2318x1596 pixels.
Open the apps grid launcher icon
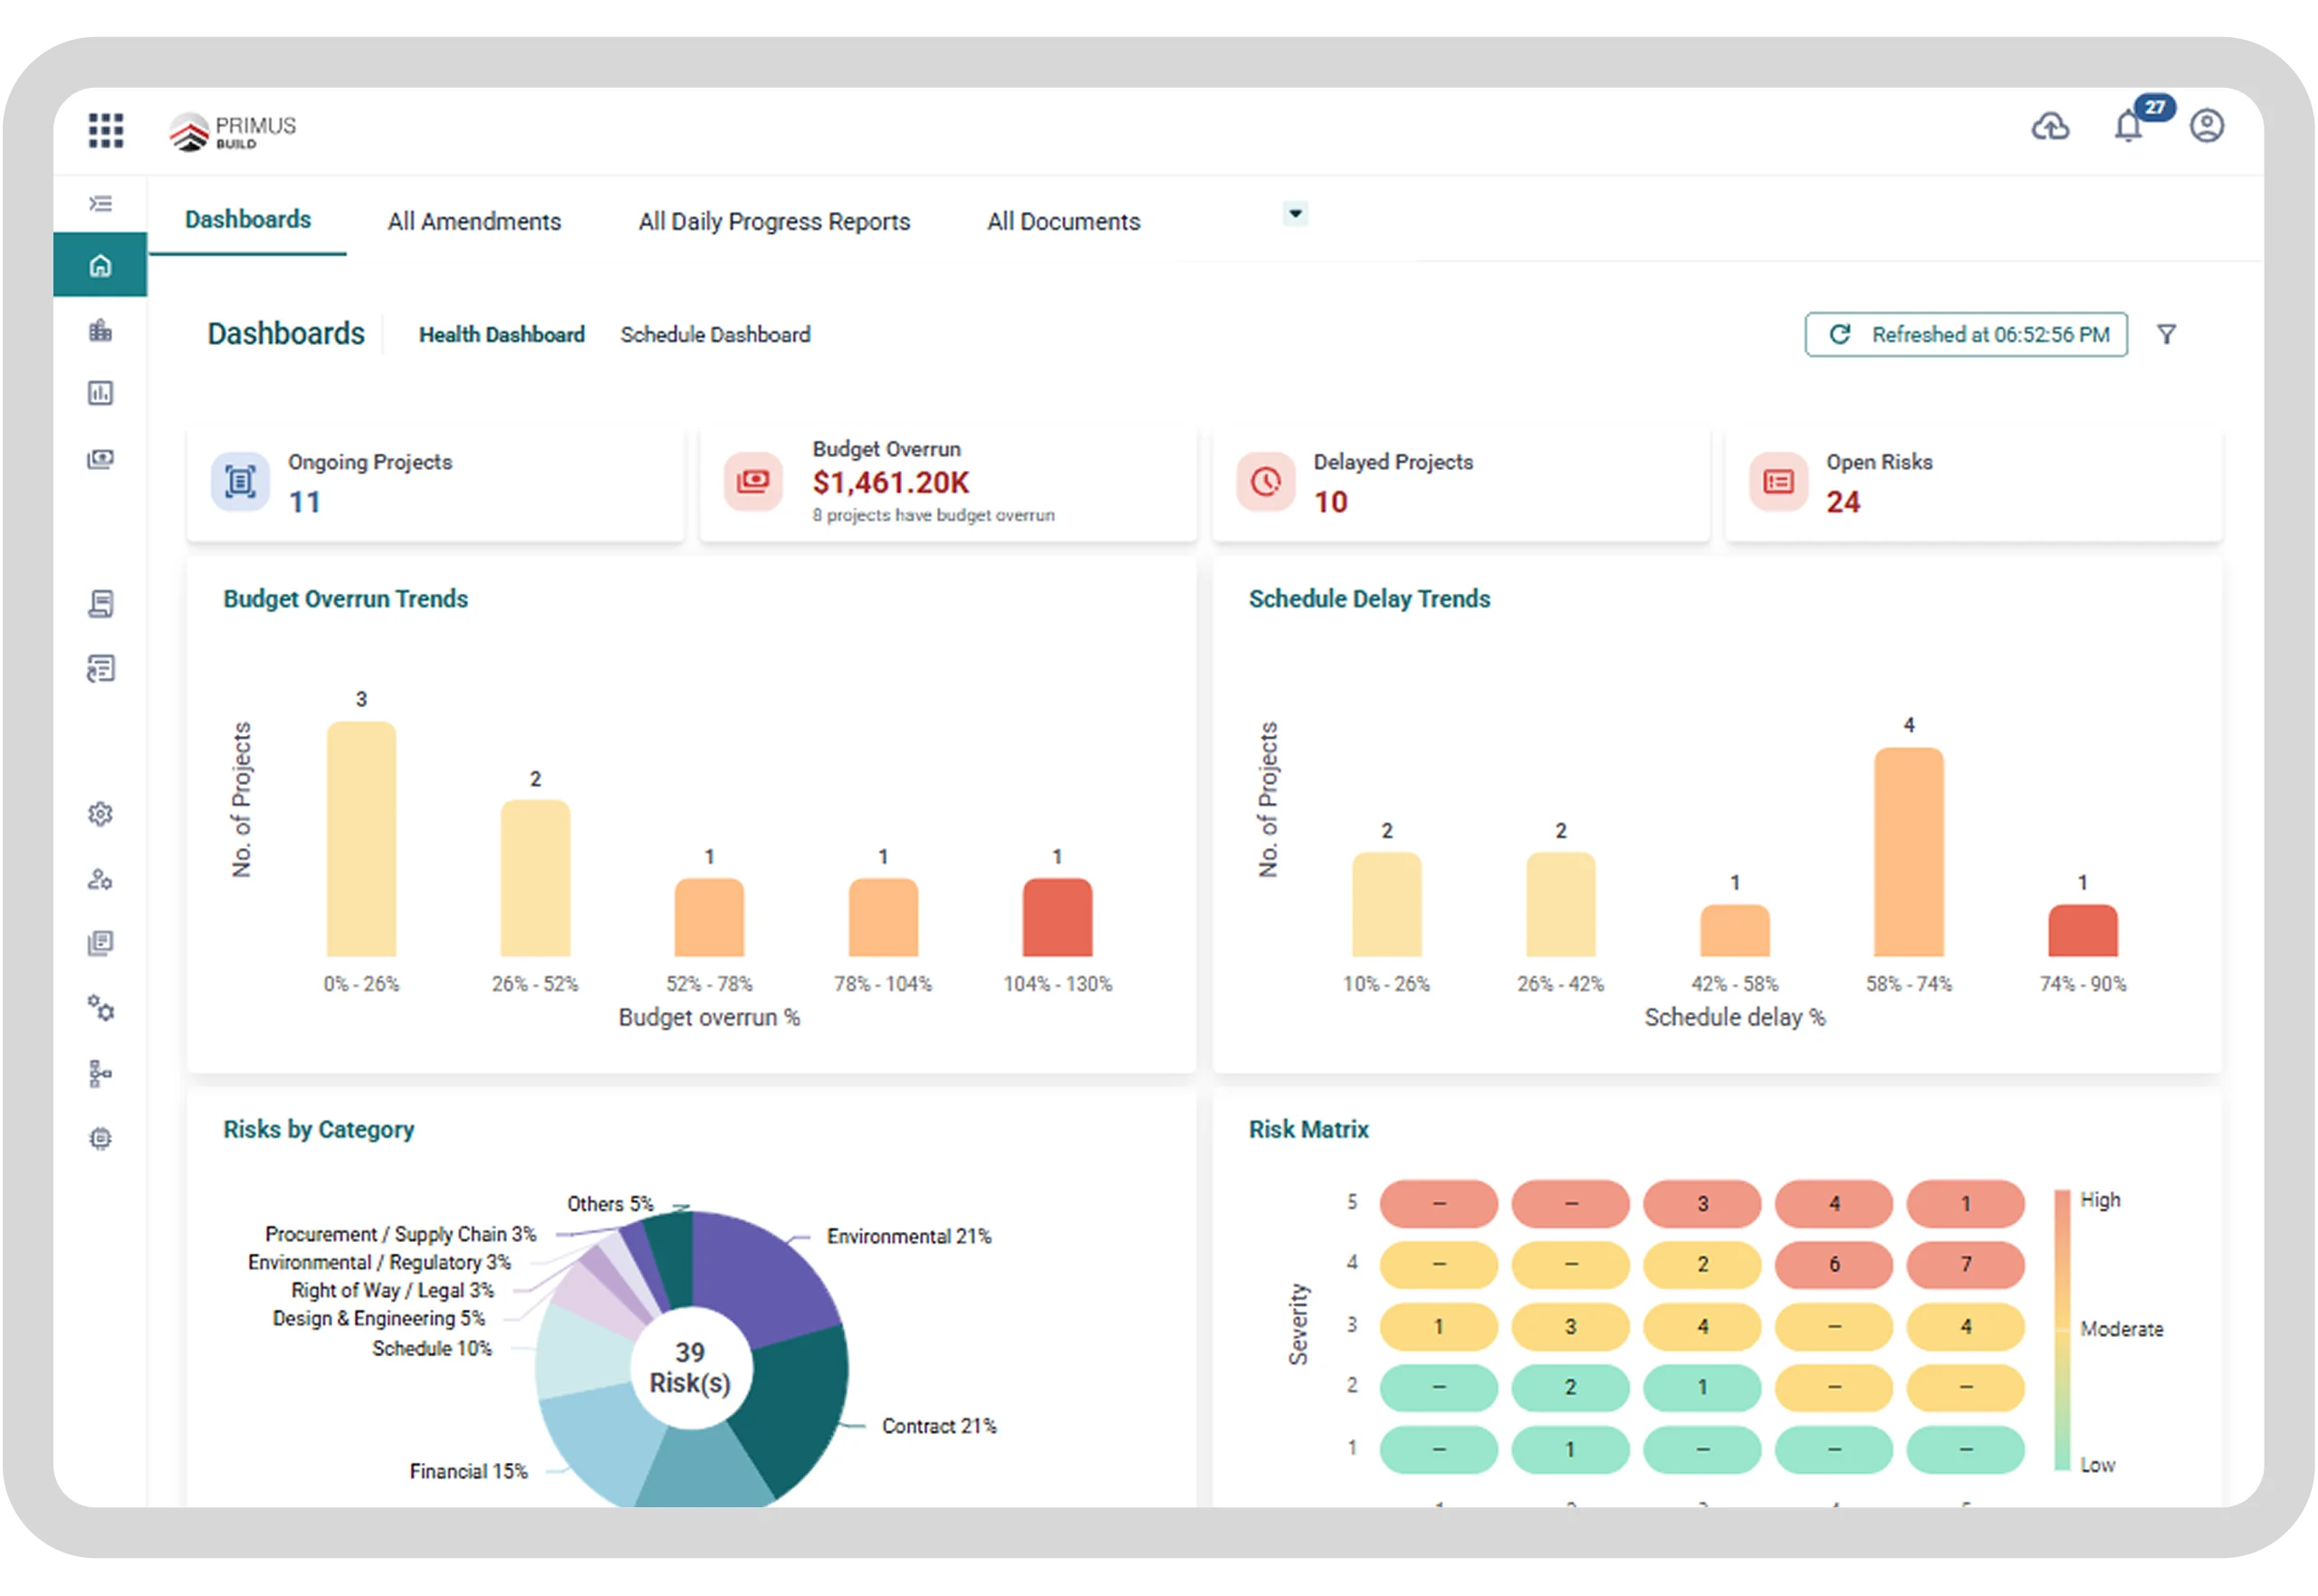pos(106,130)
